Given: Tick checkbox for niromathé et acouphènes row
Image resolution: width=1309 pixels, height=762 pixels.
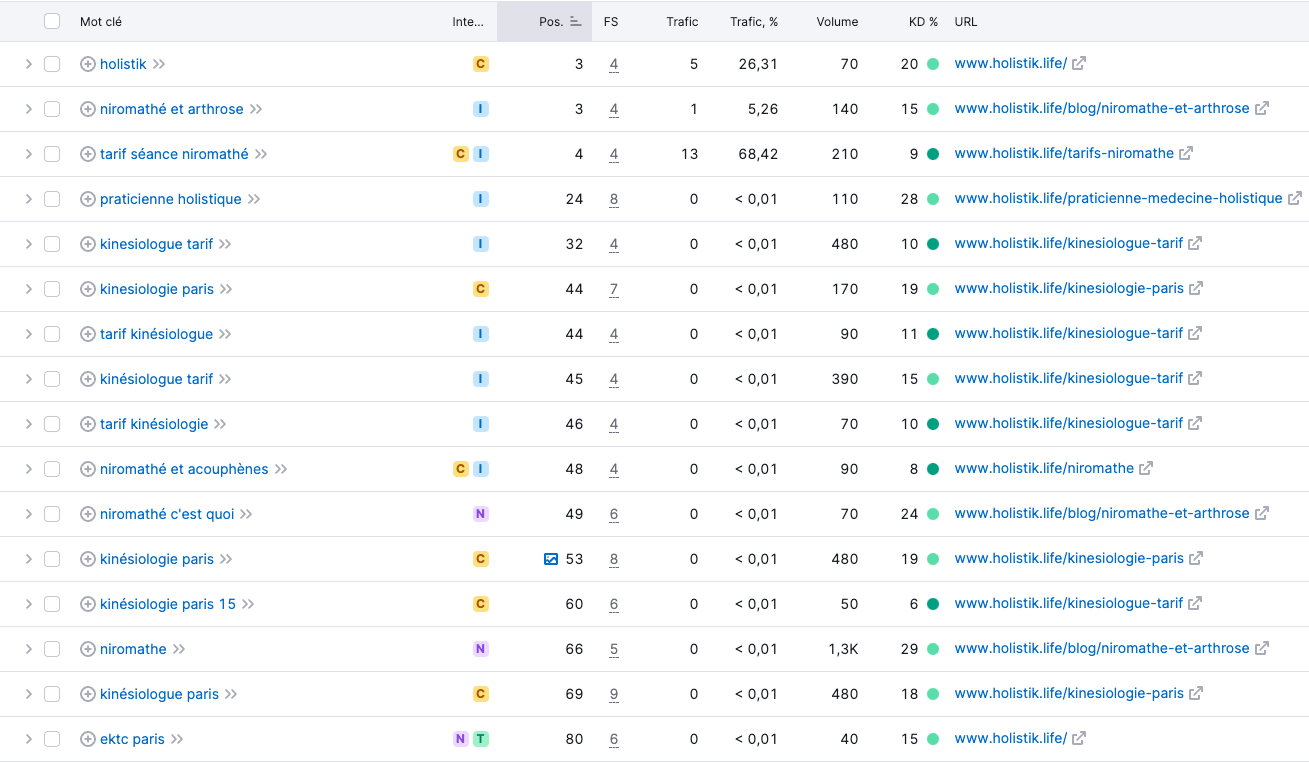Looking at the screenshot, I should (52, 469).
